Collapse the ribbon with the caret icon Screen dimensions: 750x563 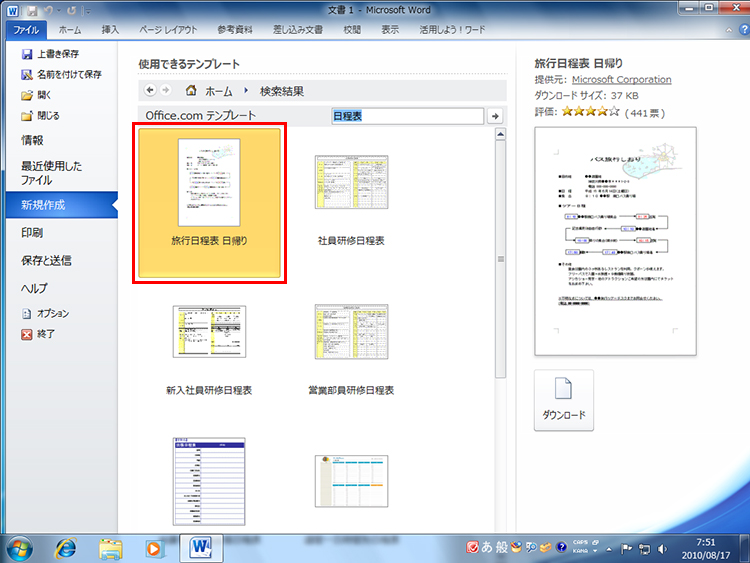pos(729,30)
